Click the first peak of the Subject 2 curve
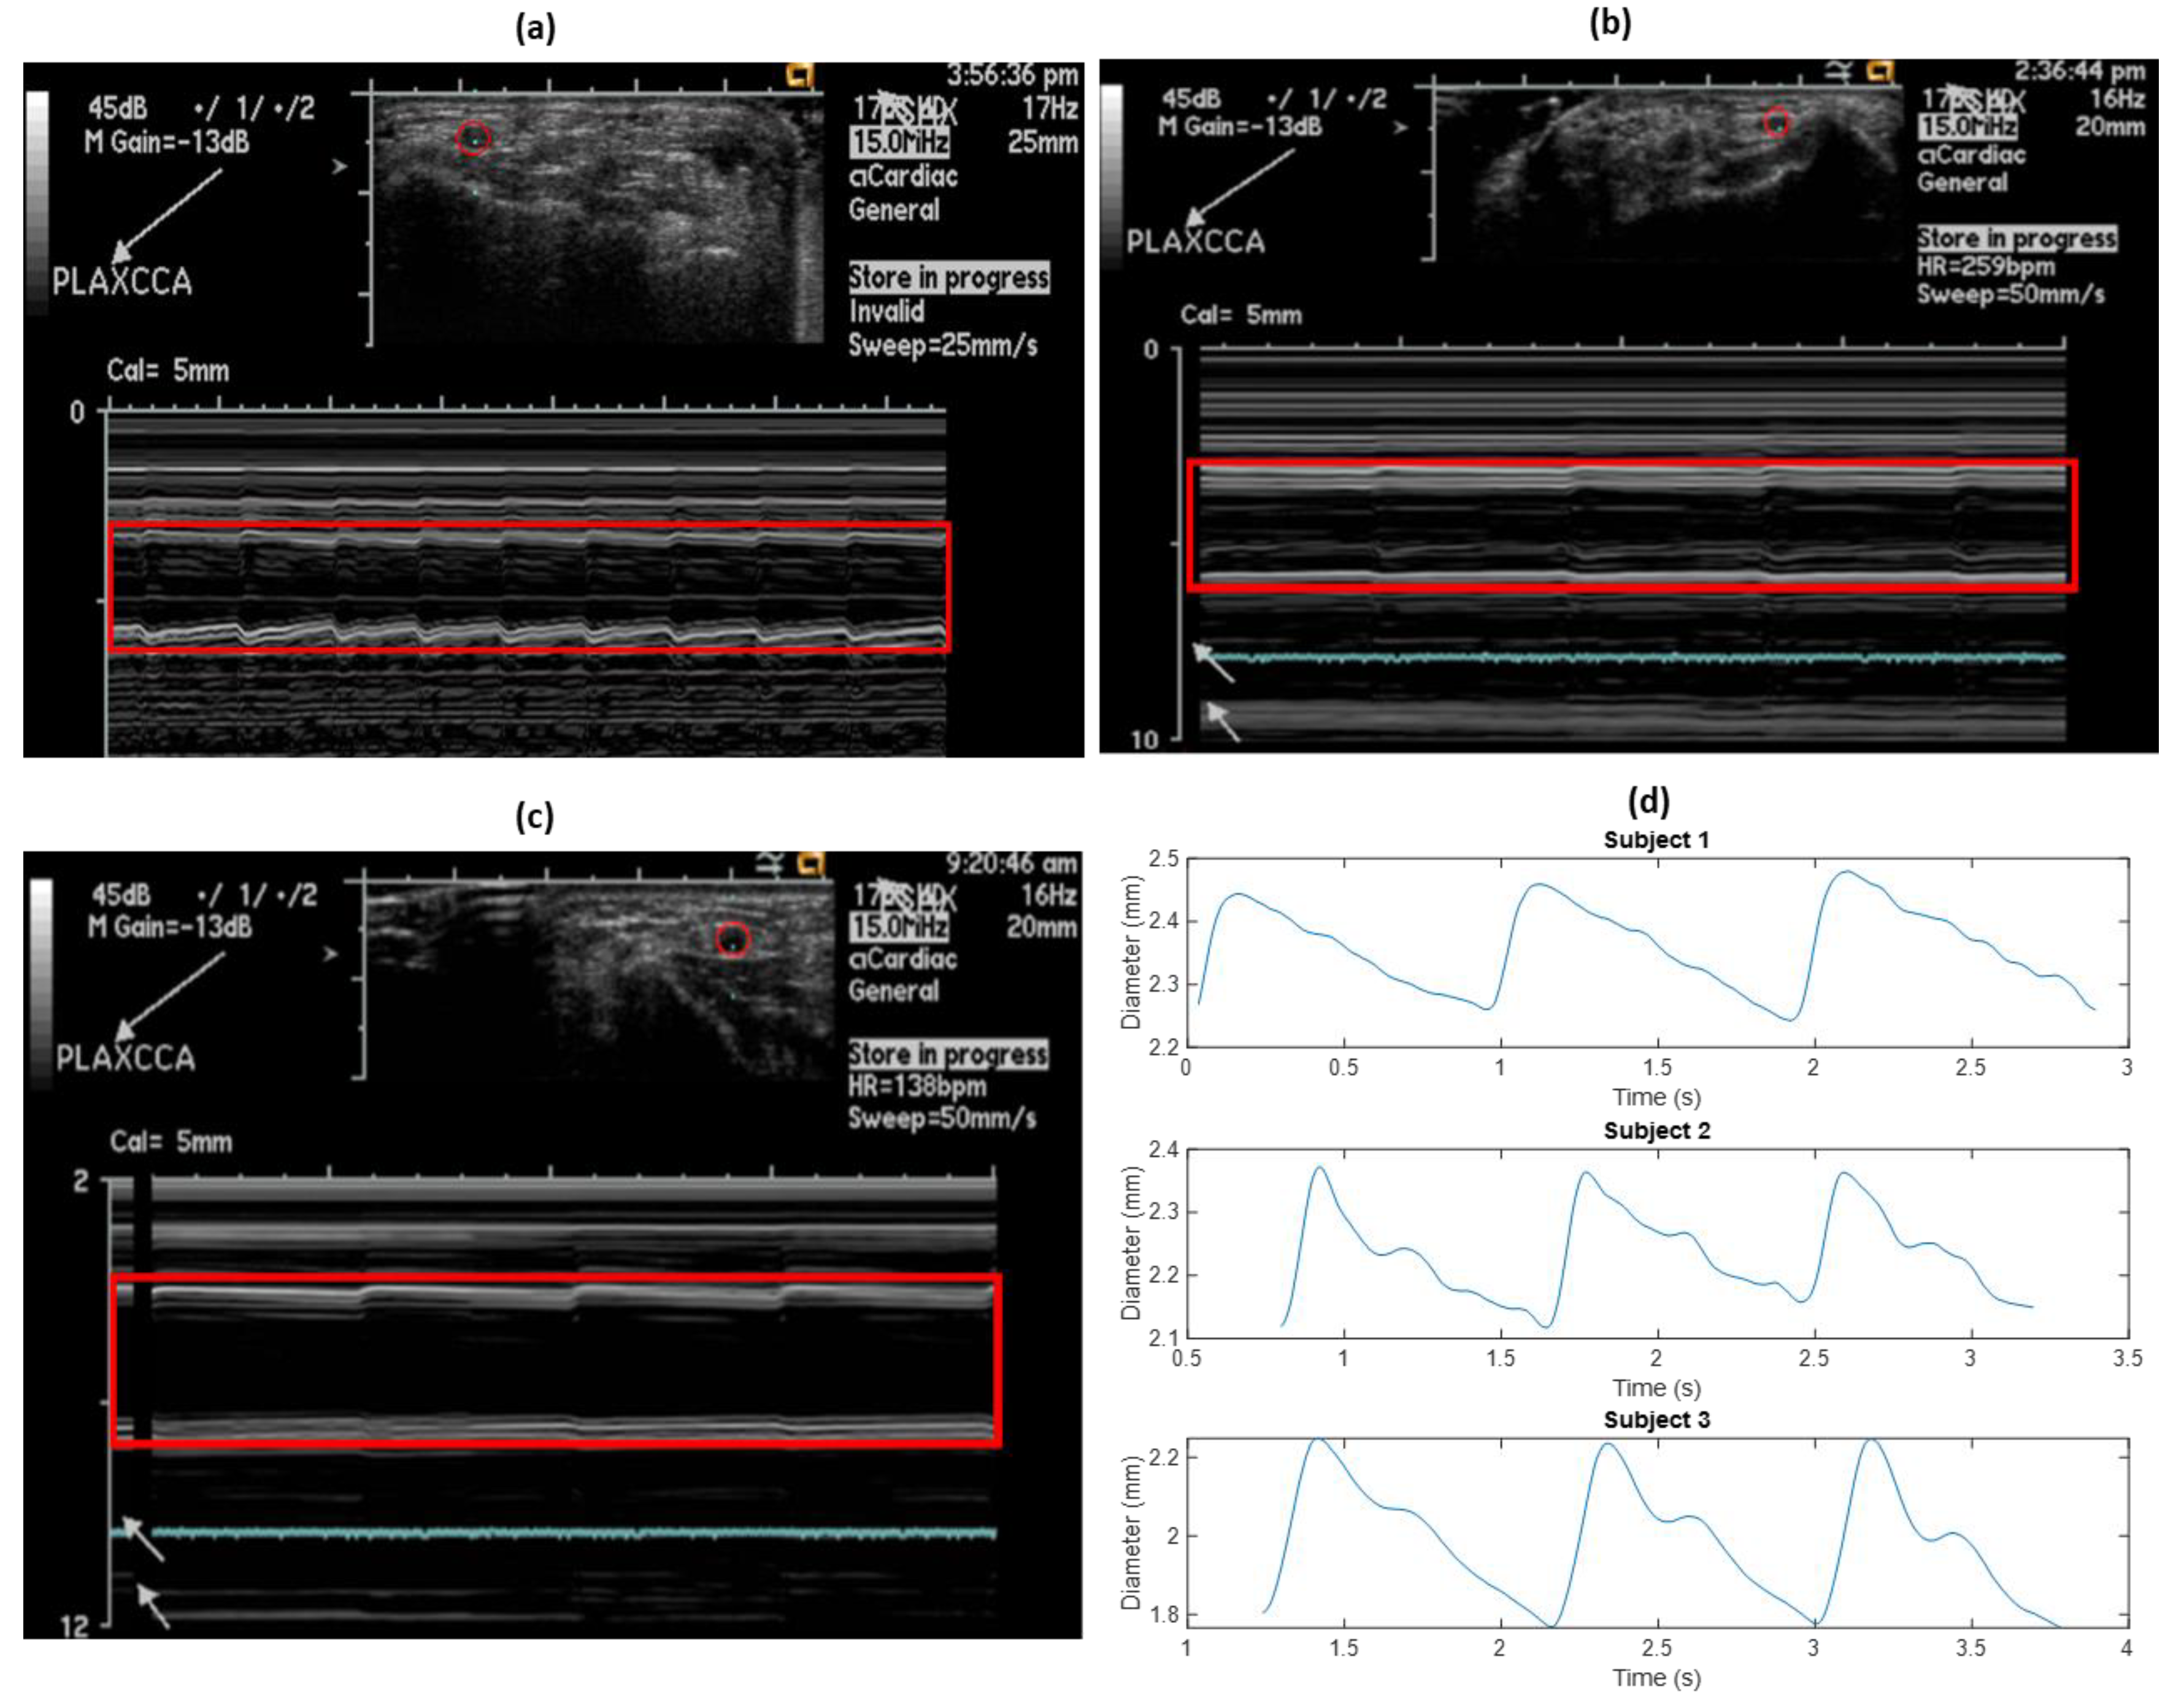 [1319, 1167]
